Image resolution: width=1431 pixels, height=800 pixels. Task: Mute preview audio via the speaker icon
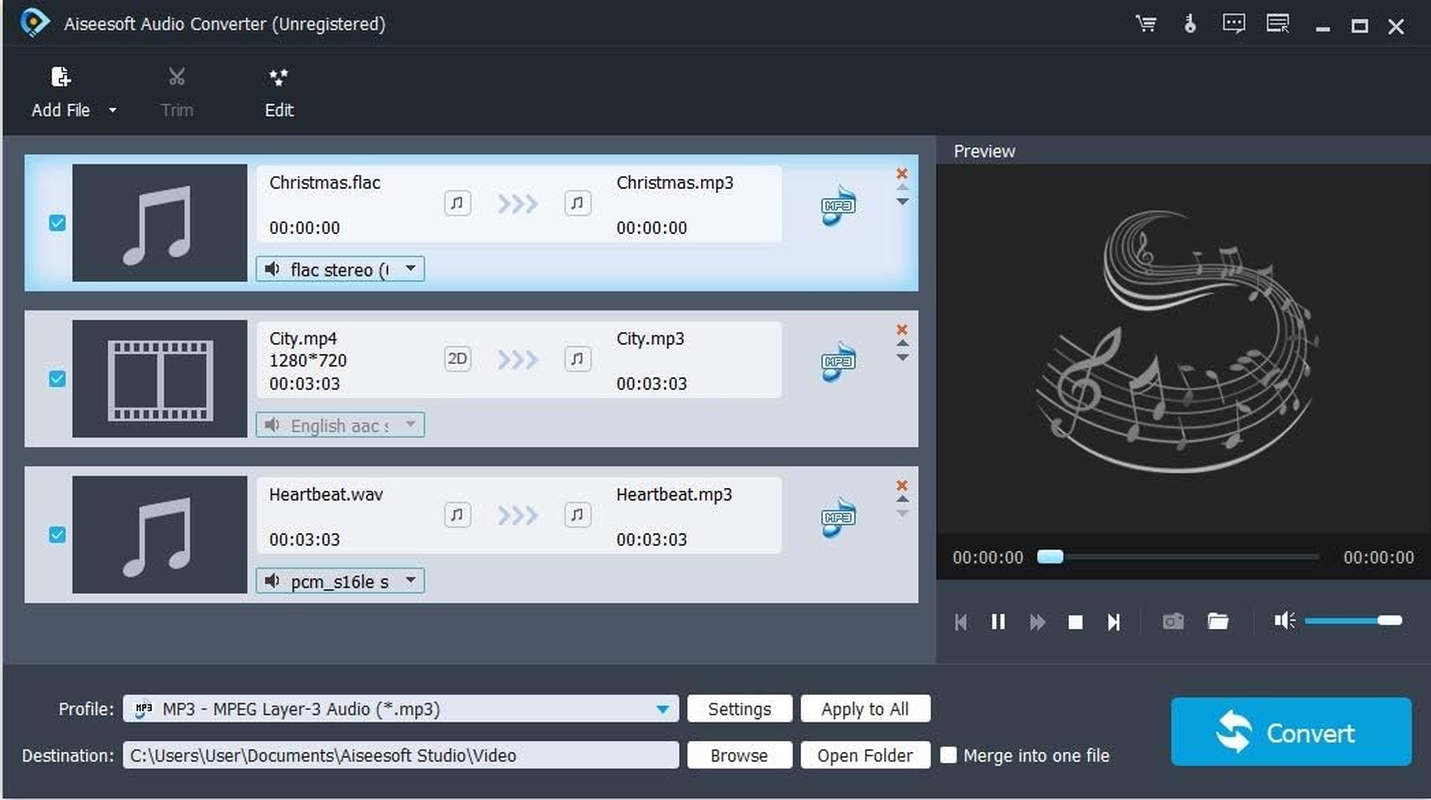click(x=1285, y=620)
